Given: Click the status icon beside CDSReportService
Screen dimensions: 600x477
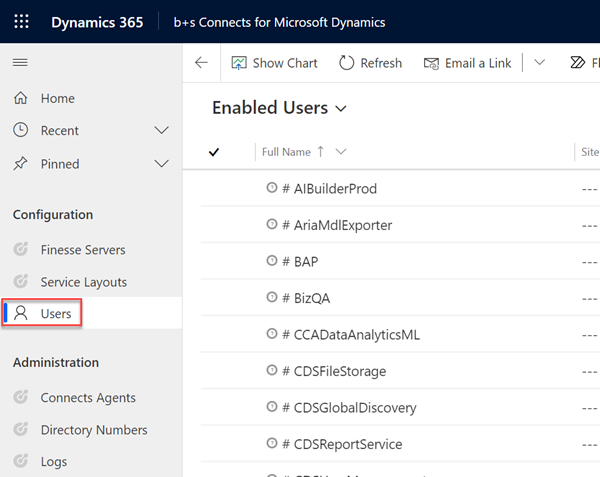Looking at the screenshot, I should pyautogui.click(x=272, y=443).
